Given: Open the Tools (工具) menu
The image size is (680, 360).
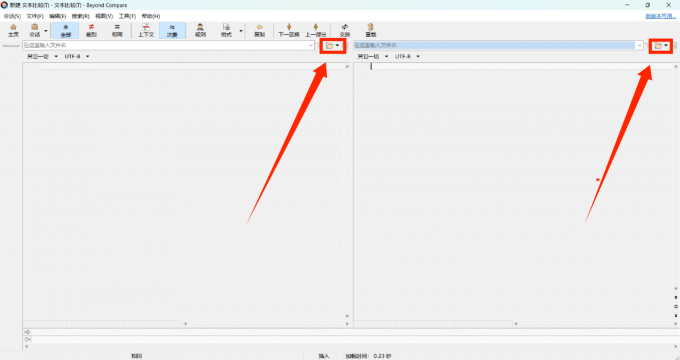Looking at the screenshot, I should pos(127,16).
